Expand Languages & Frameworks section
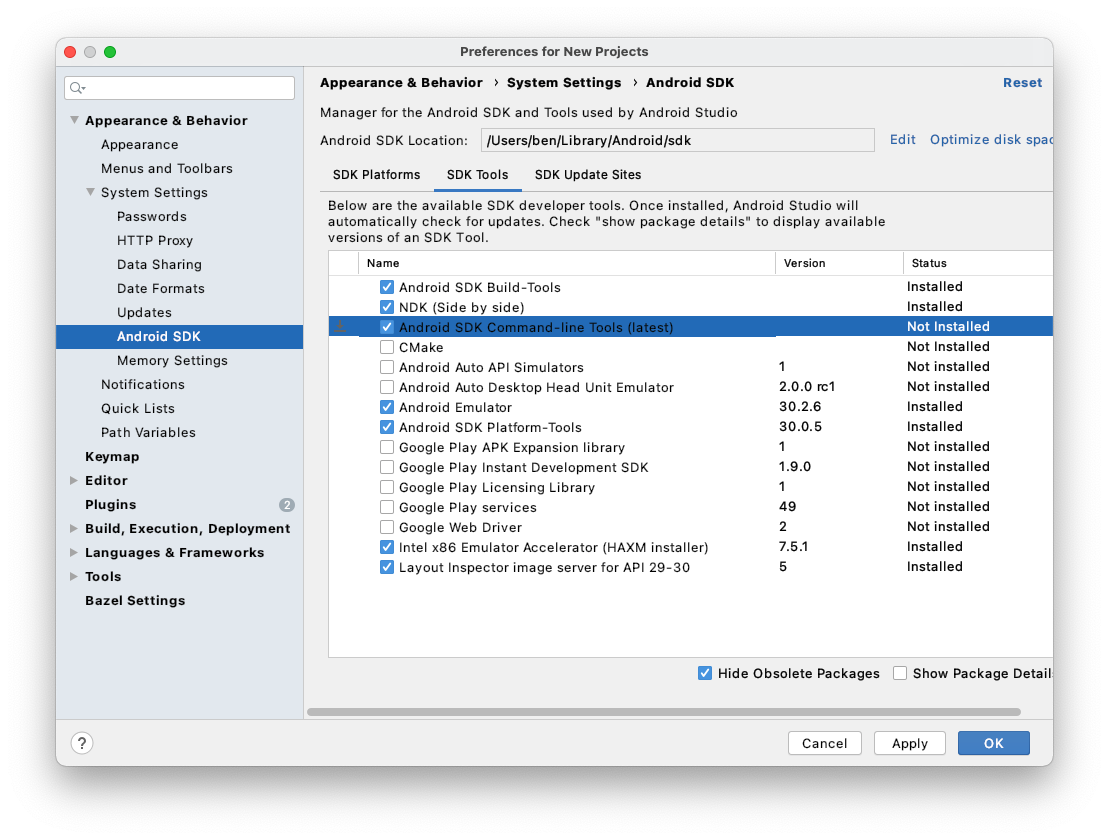The height and width of the screenshot is (840, 1109). coord(74,553)
